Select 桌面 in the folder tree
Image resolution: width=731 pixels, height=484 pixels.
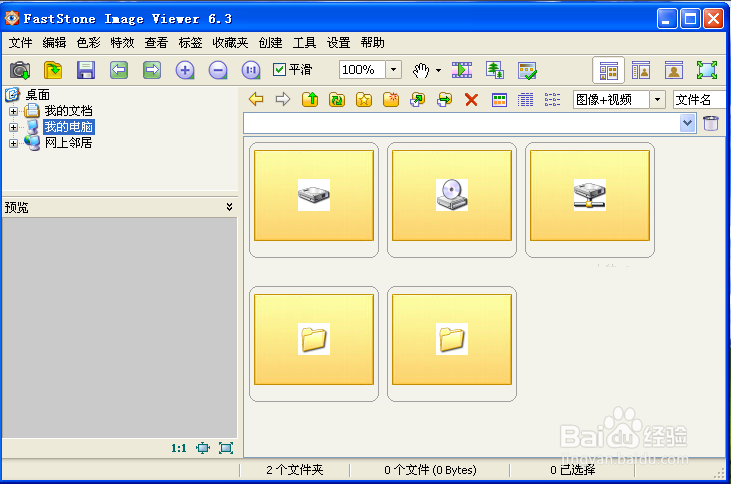tap(38, 95)
